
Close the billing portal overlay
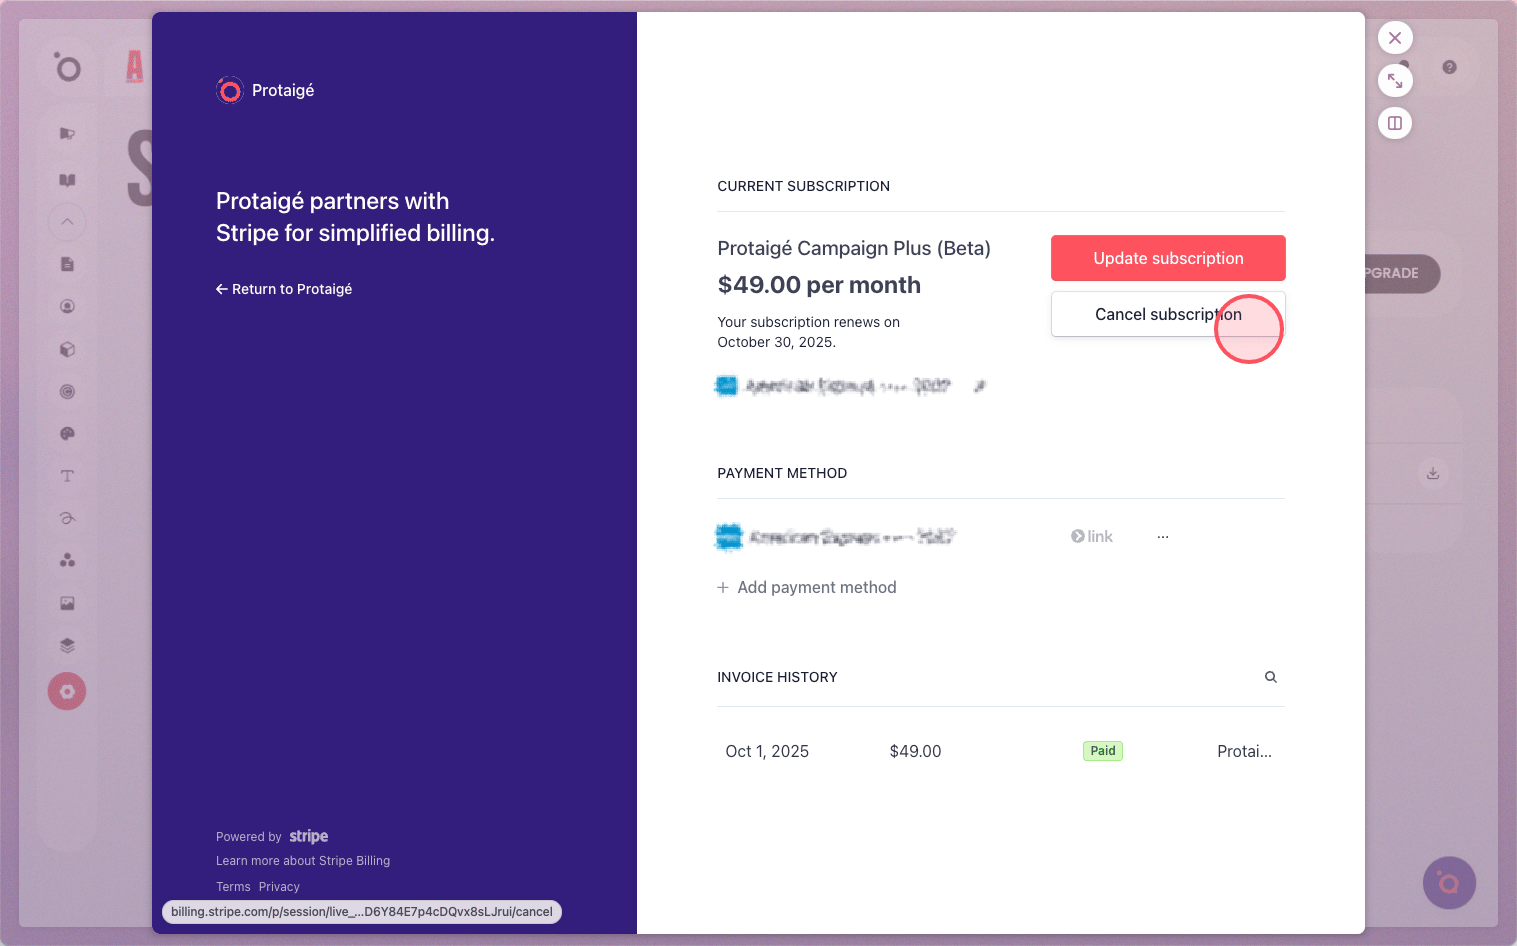pyautogui.click(x=1395, y=38)
